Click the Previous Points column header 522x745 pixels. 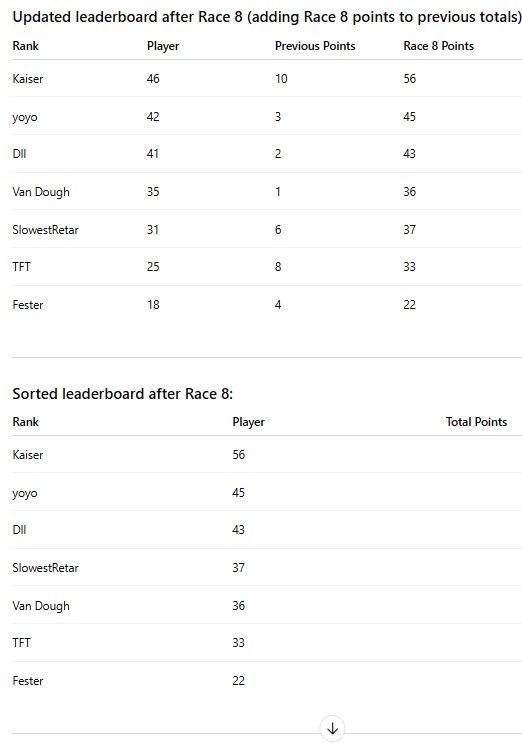pos(315,46)
